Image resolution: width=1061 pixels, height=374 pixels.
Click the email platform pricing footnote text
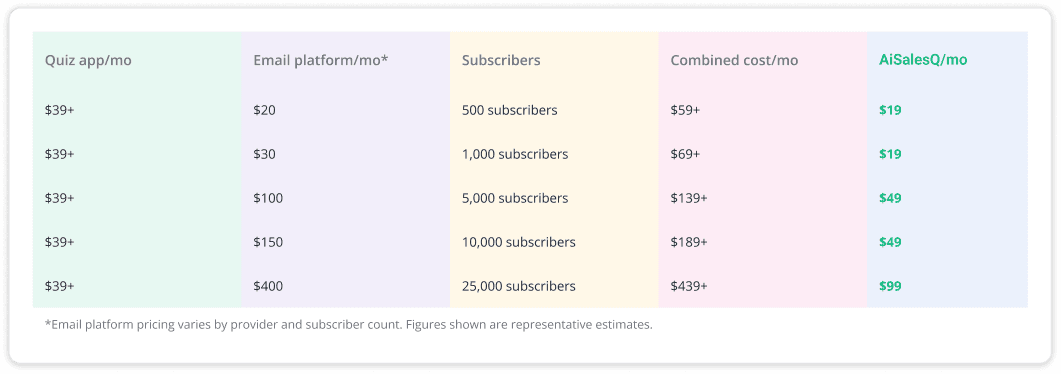[349, 325]
